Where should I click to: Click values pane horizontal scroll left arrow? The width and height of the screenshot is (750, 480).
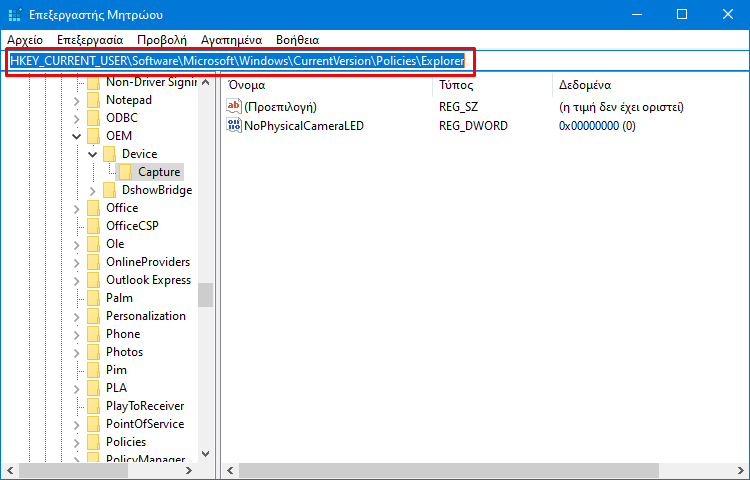230,470
